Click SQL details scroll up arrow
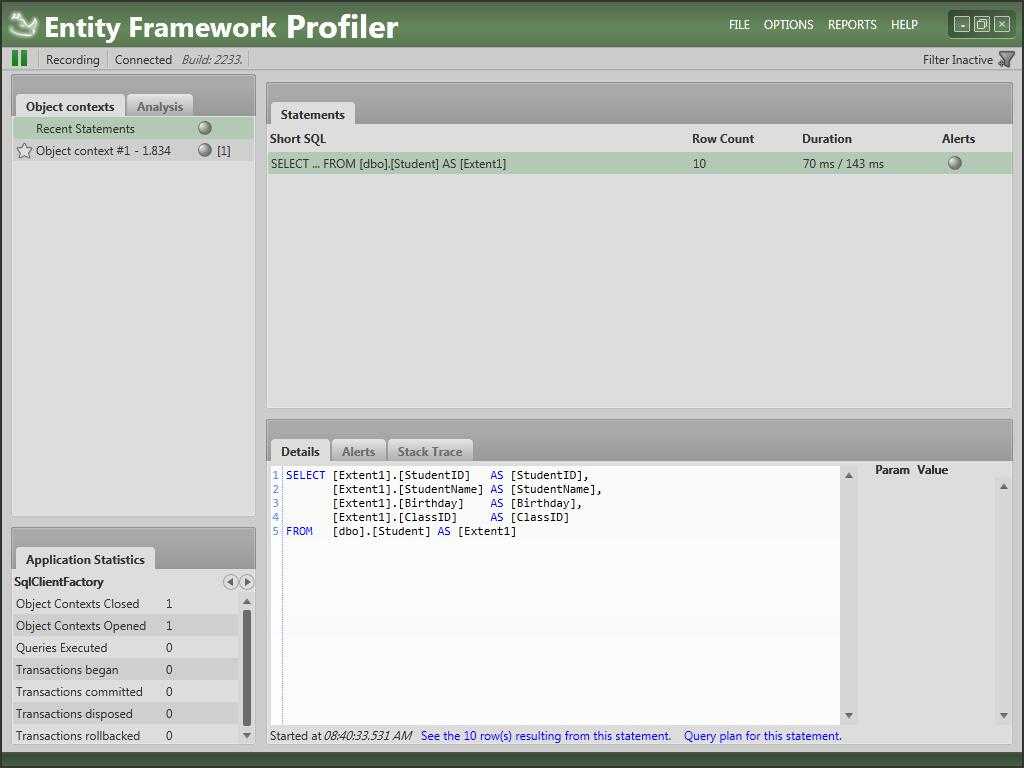The image size is (1024, 768). point(849,475)
